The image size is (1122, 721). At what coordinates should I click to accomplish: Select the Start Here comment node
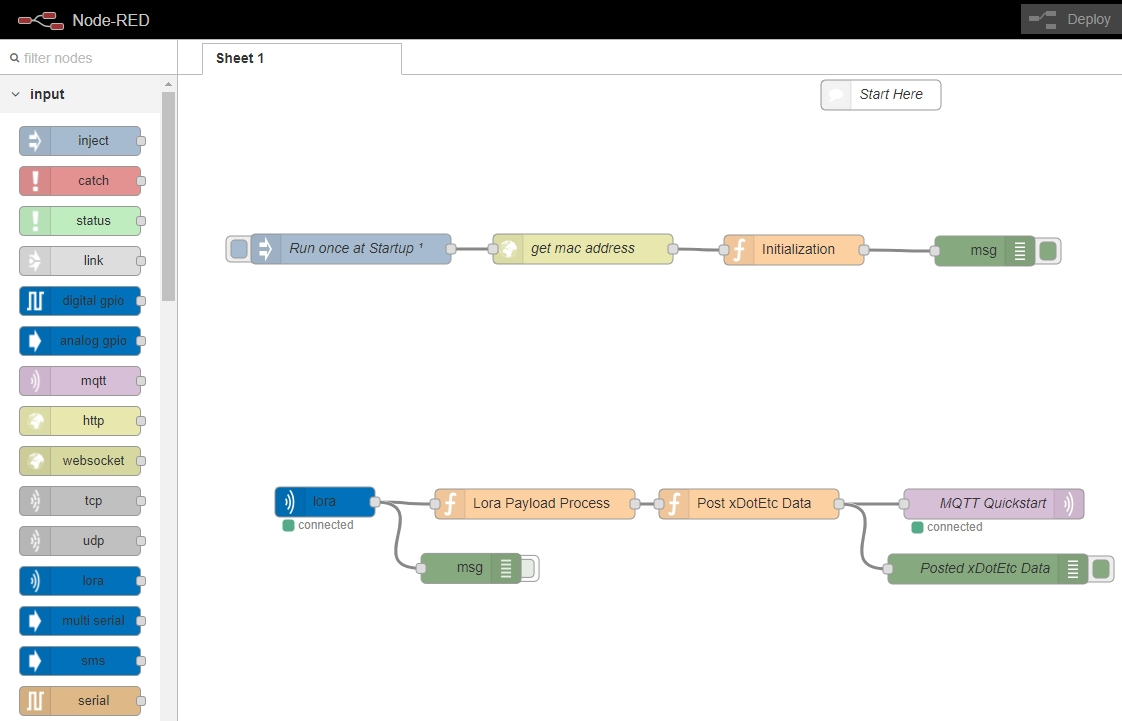(x=881, y=95)
